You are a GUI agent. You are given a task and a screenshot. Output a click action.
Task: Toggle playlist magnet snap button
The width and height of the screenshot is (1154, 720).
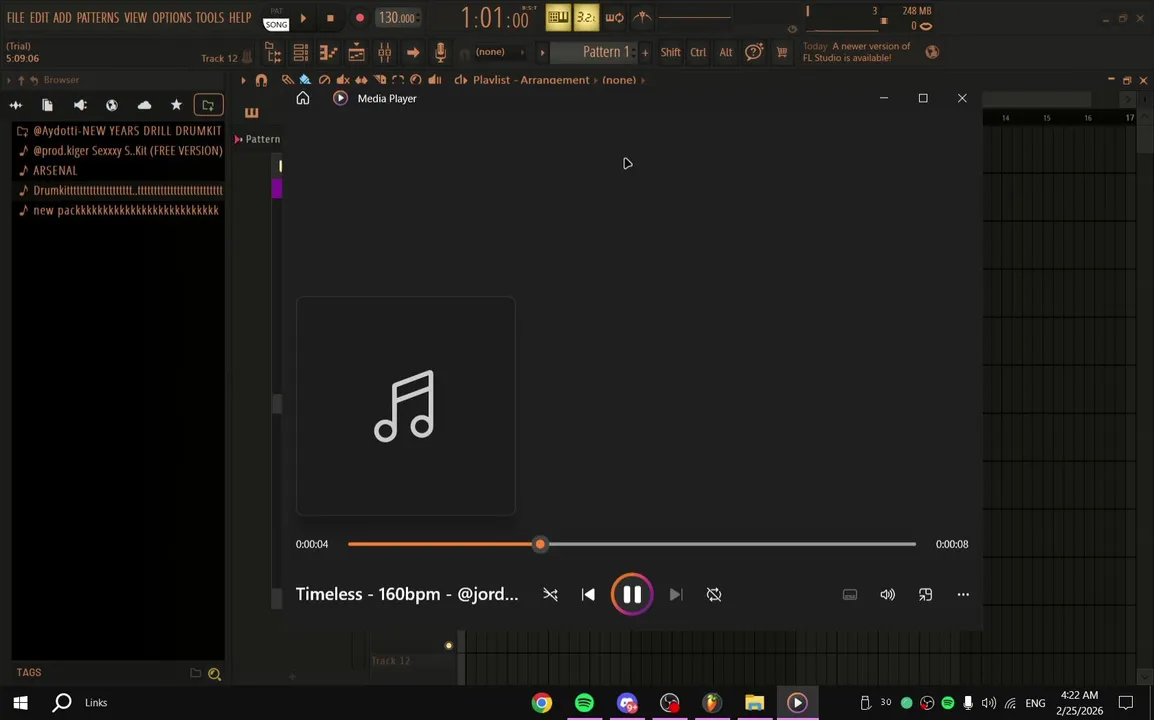pos(261,80)
